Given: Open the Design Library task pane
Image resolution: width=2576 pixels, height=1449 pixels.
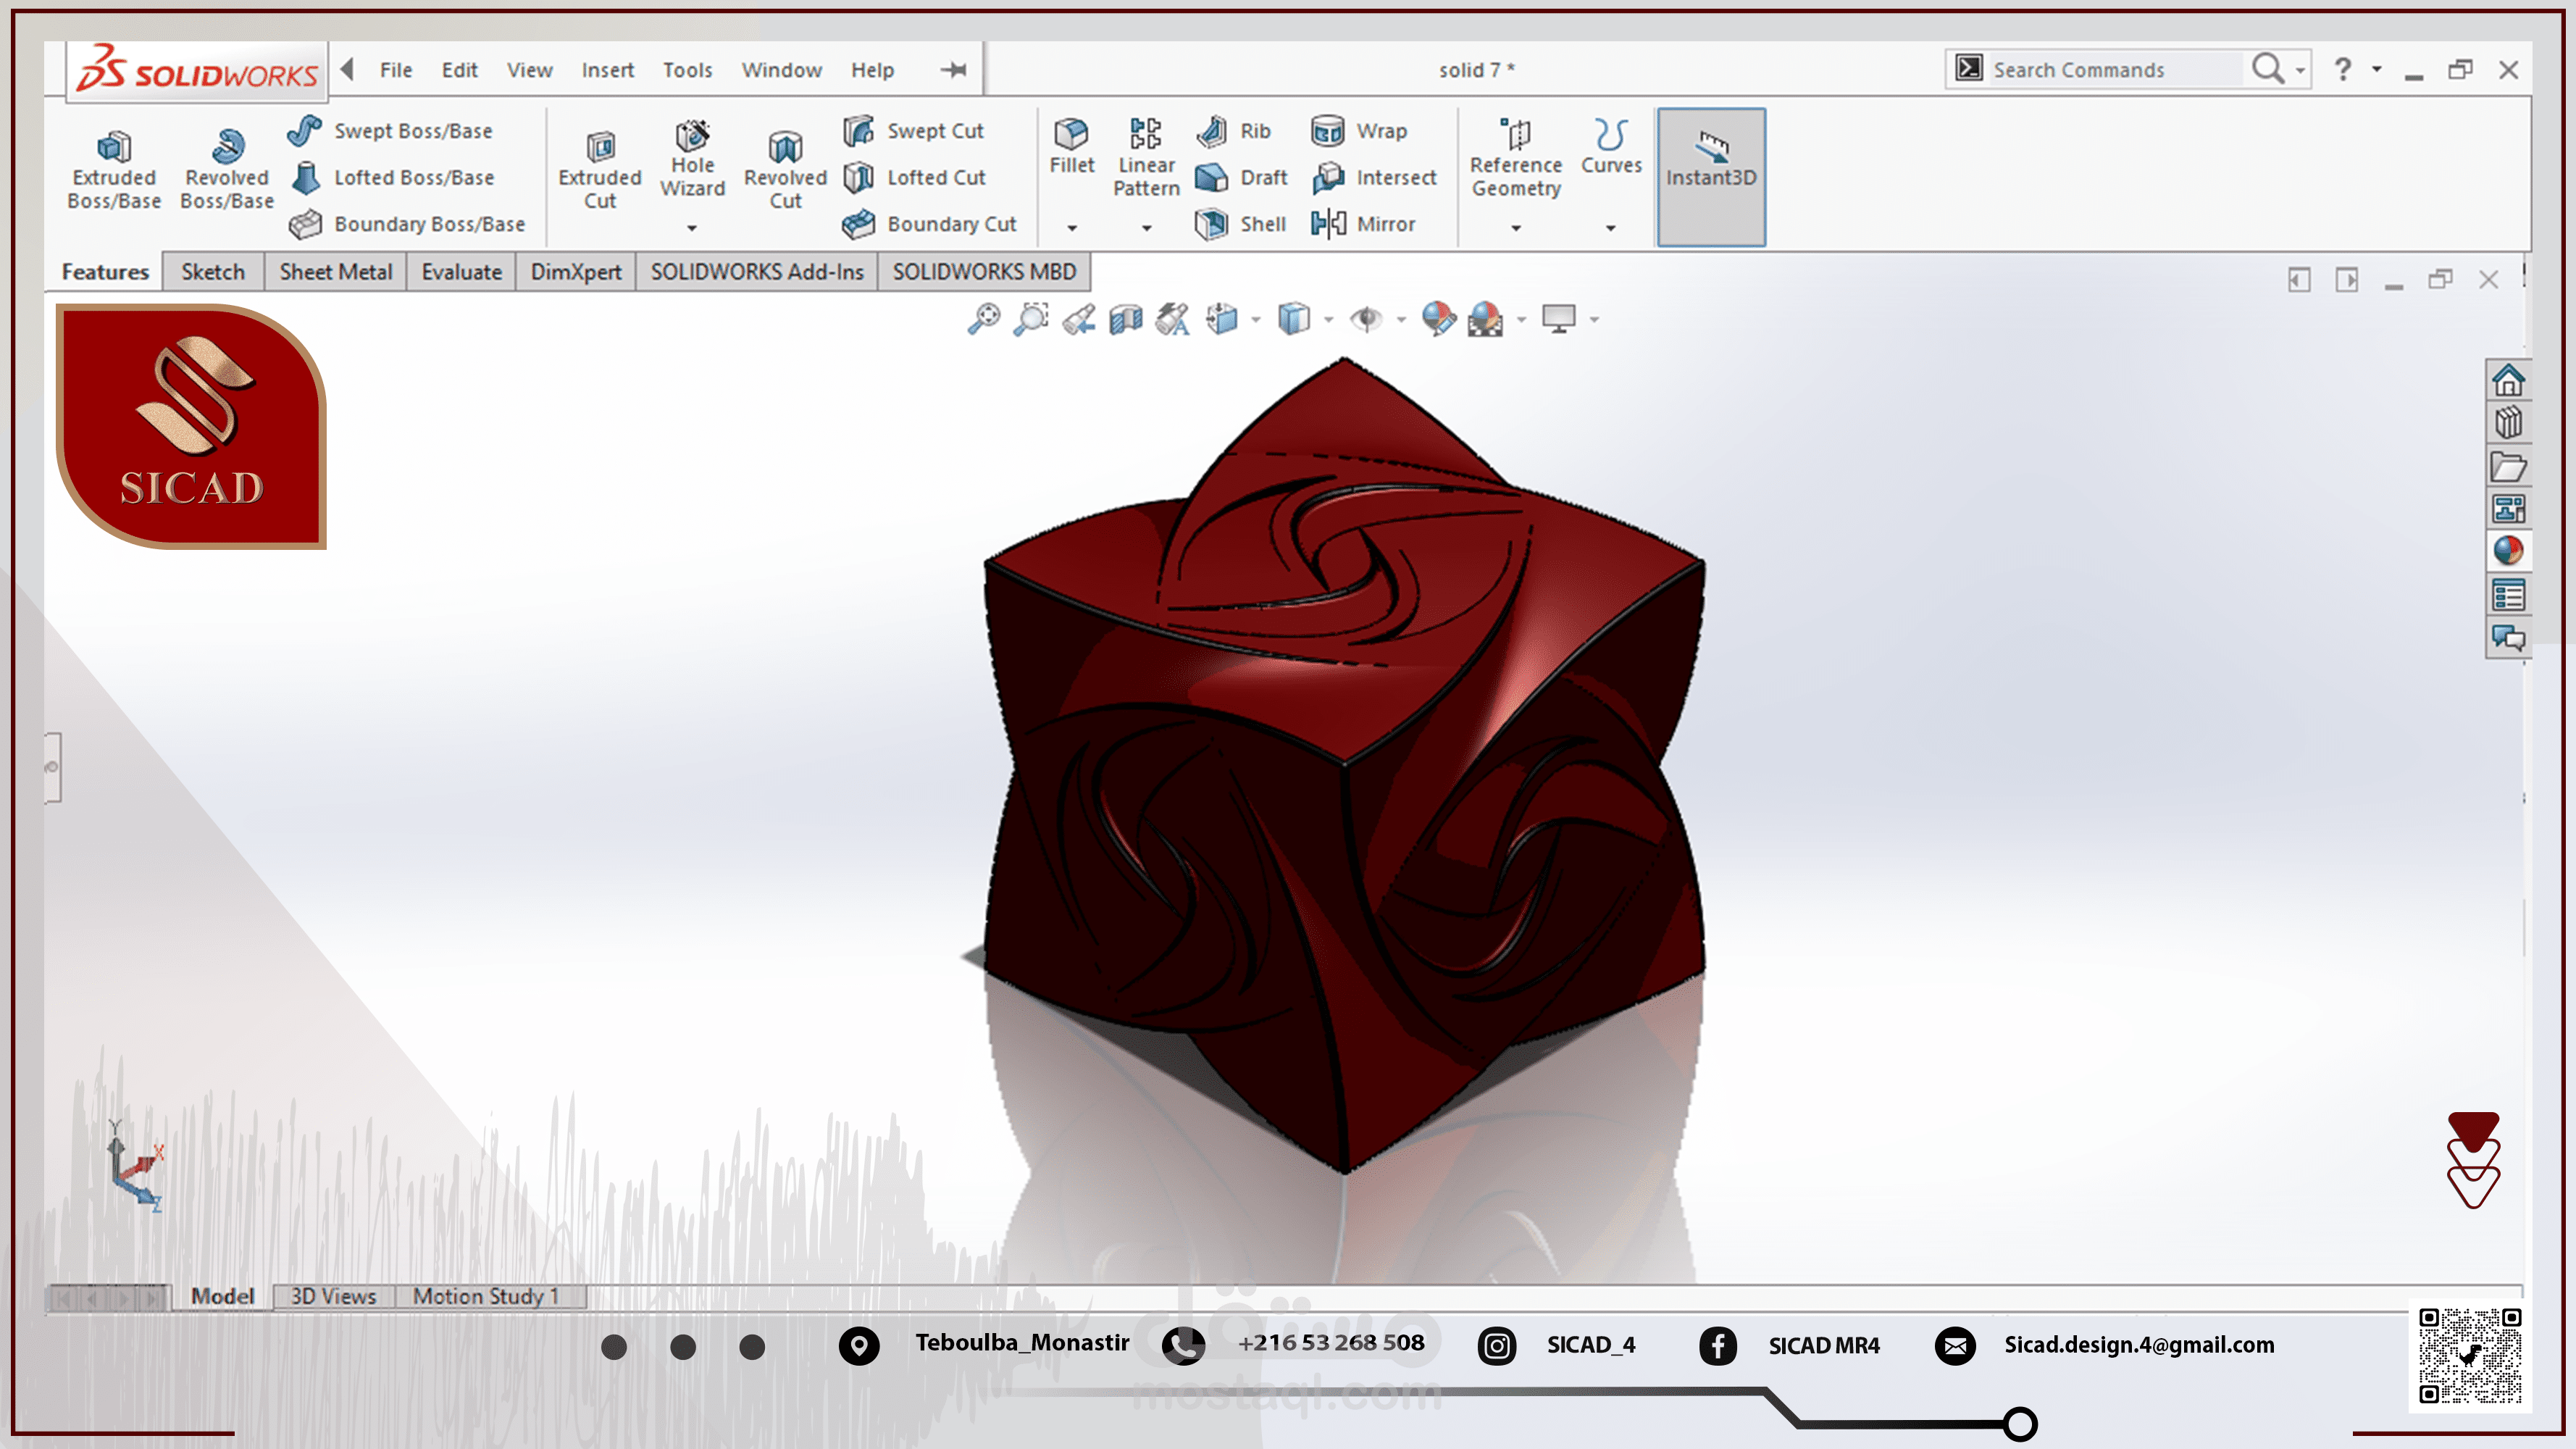Looking at the screenshot, I should [x=2510, y=421].
